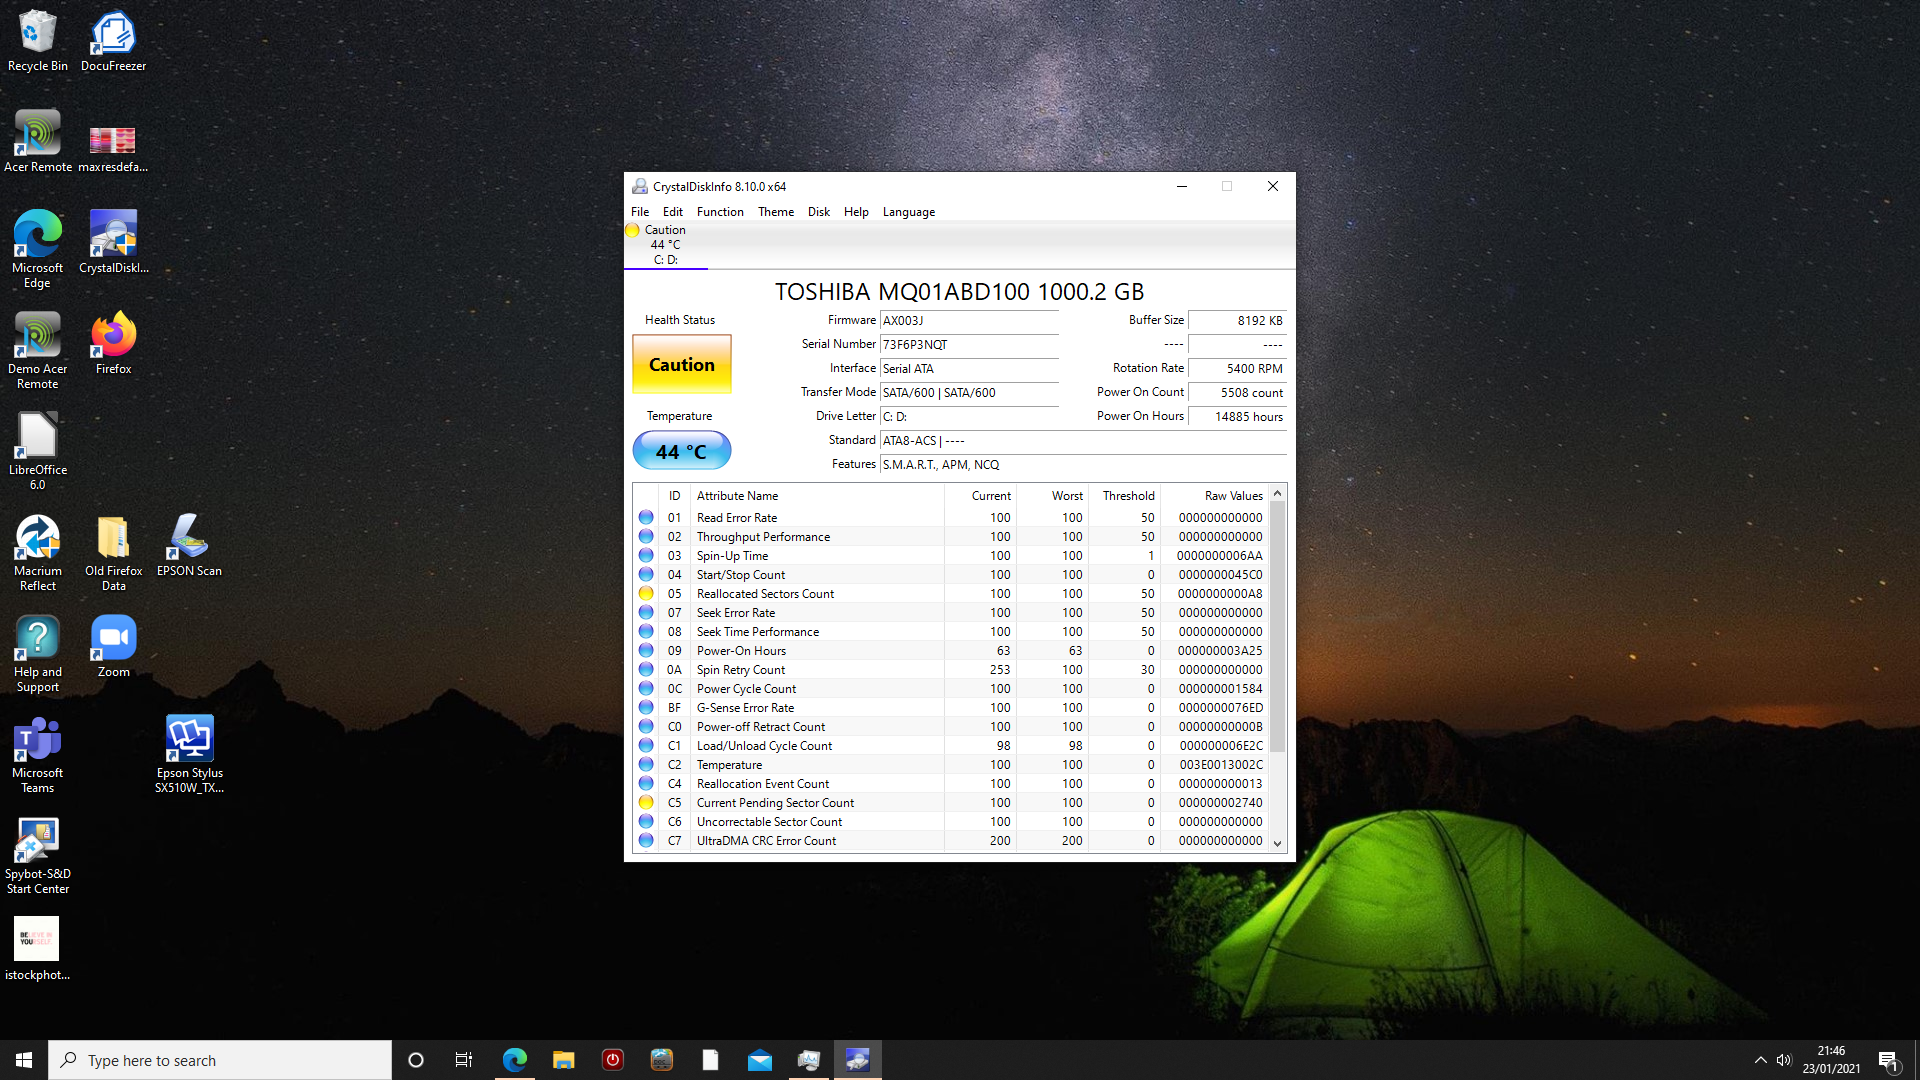Viewport: 1920px width, 1080px height.
Task: Select Spybot-S&D Start Center icon
Action: tap(38, 855)
